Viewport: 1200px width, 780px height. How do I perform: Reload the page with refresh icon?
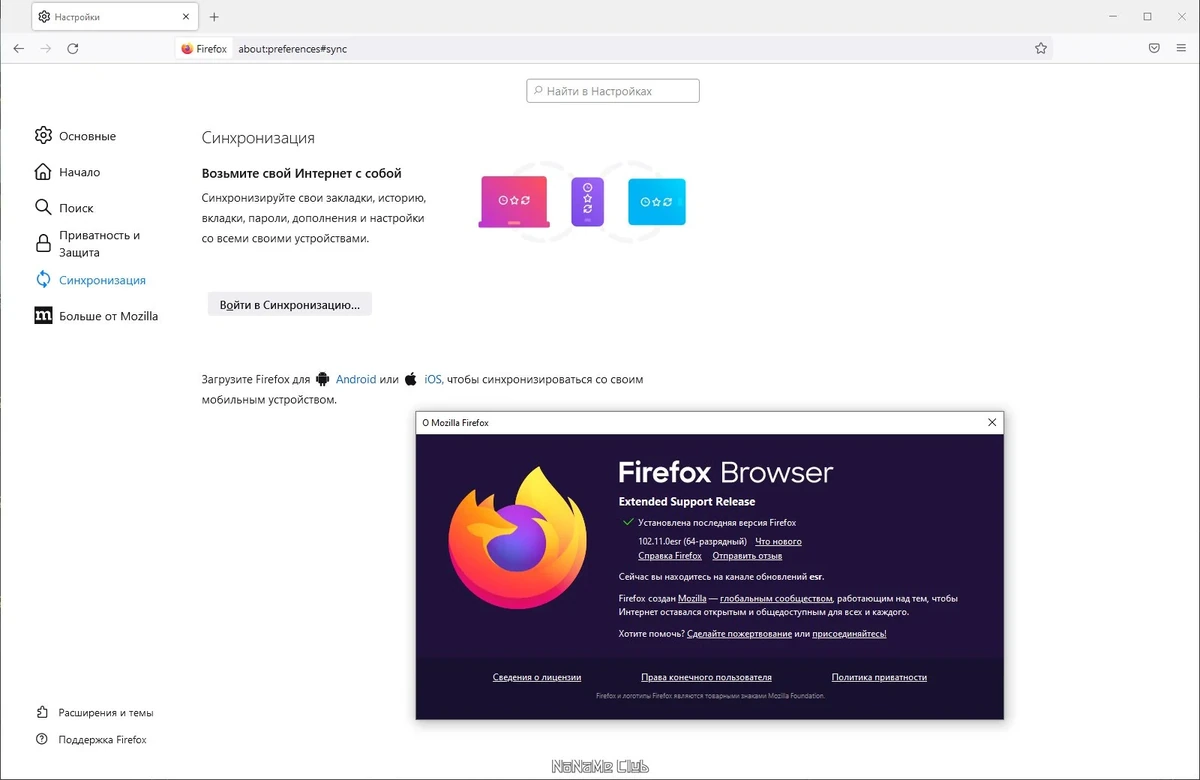(73, 48)
